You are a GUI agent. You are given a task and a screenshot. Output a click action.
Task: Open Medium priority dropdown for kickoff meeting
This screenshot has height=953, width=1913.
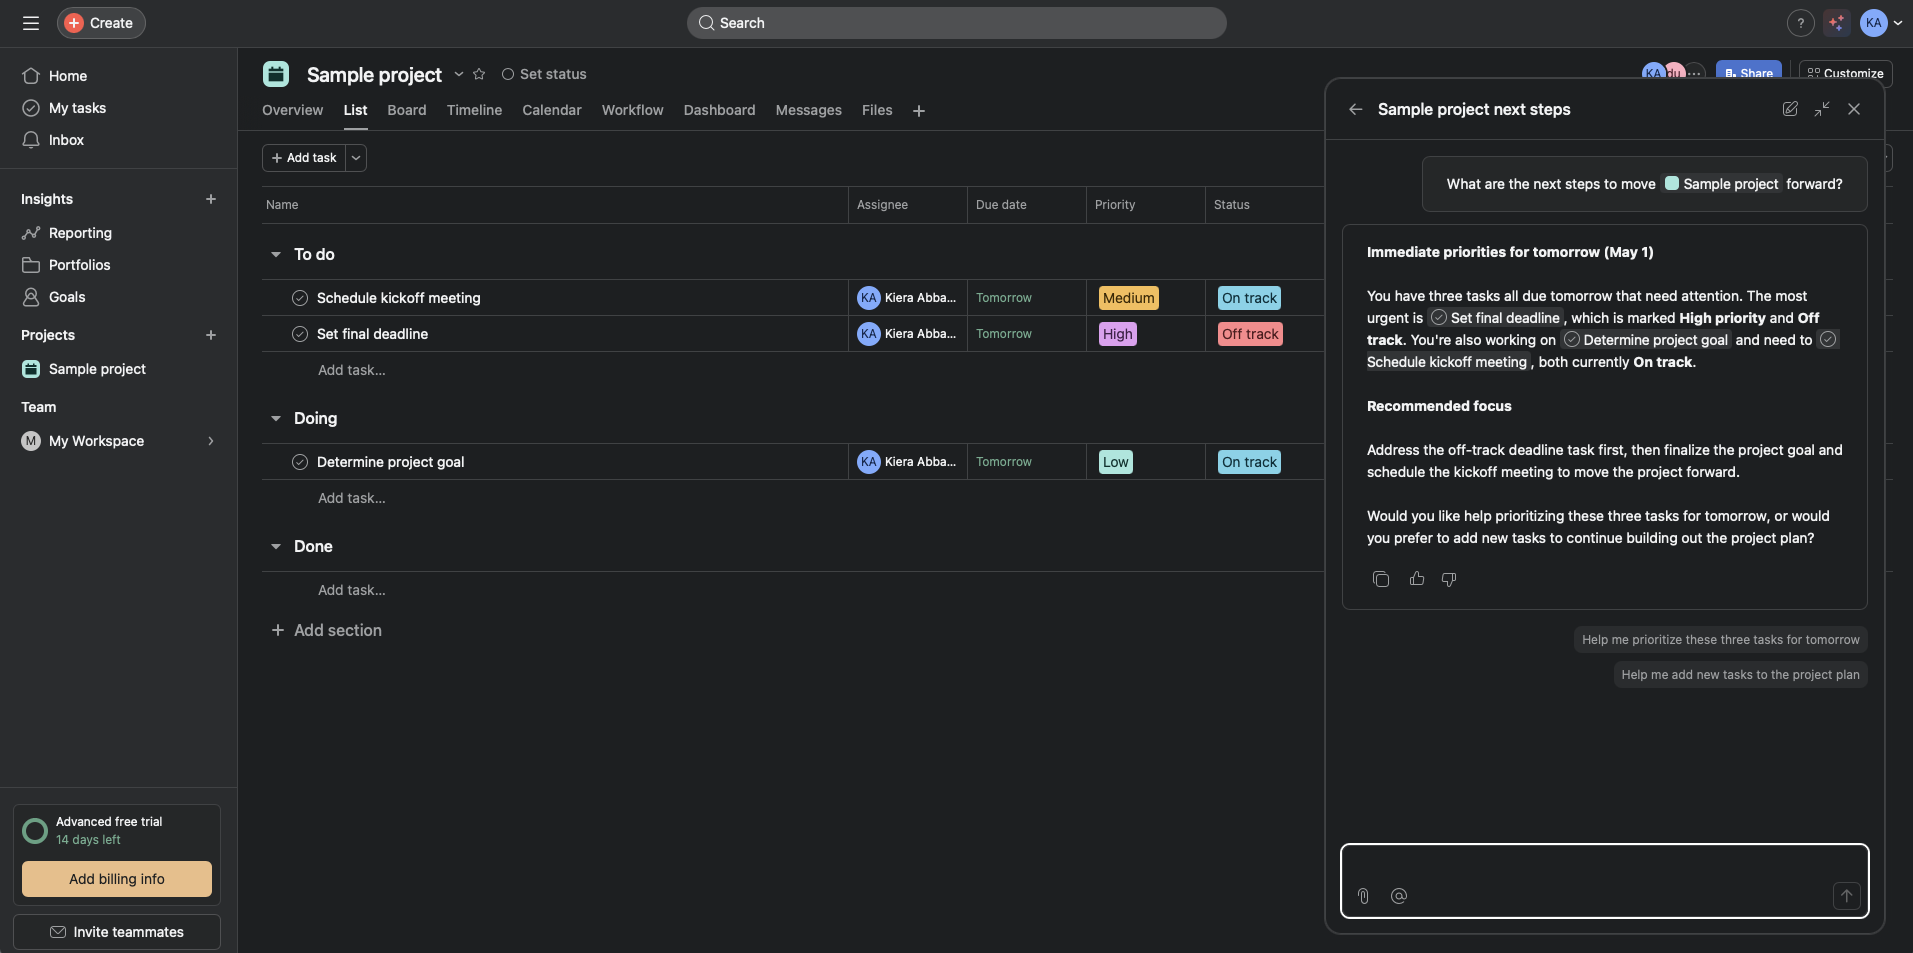click(1128, 298)
